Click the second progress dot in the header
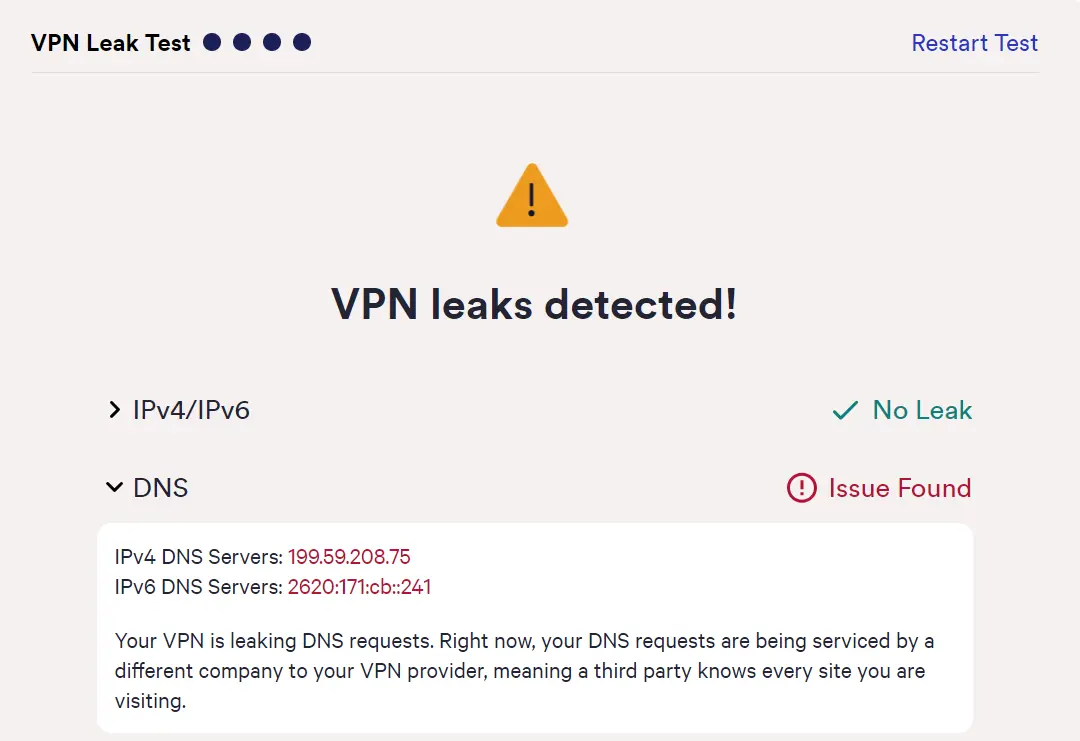 pos(241,42)
